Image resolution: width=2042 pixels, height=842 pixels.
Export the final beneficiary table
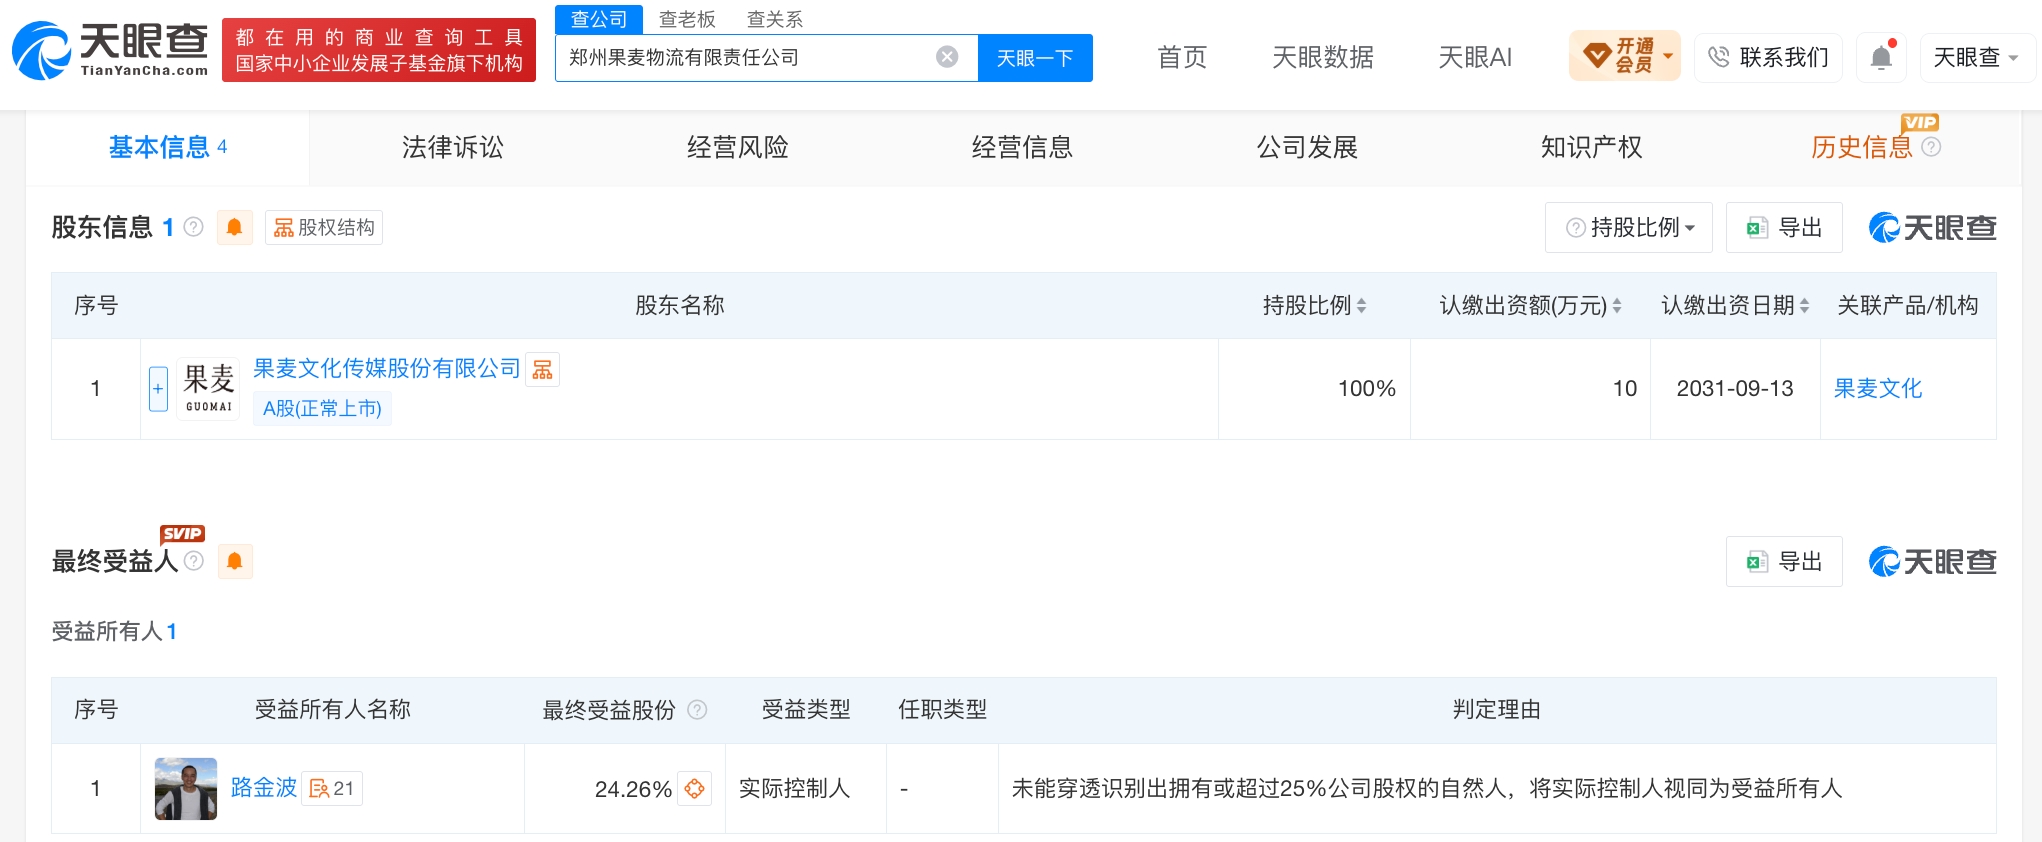[x=1784, y=562]
